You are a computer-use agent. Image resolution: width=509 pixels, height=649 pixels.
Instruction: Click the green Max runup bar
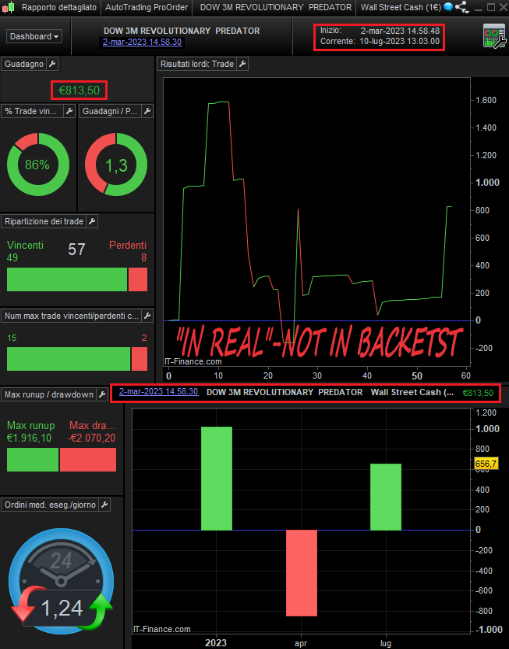click(x=33, y=459)
